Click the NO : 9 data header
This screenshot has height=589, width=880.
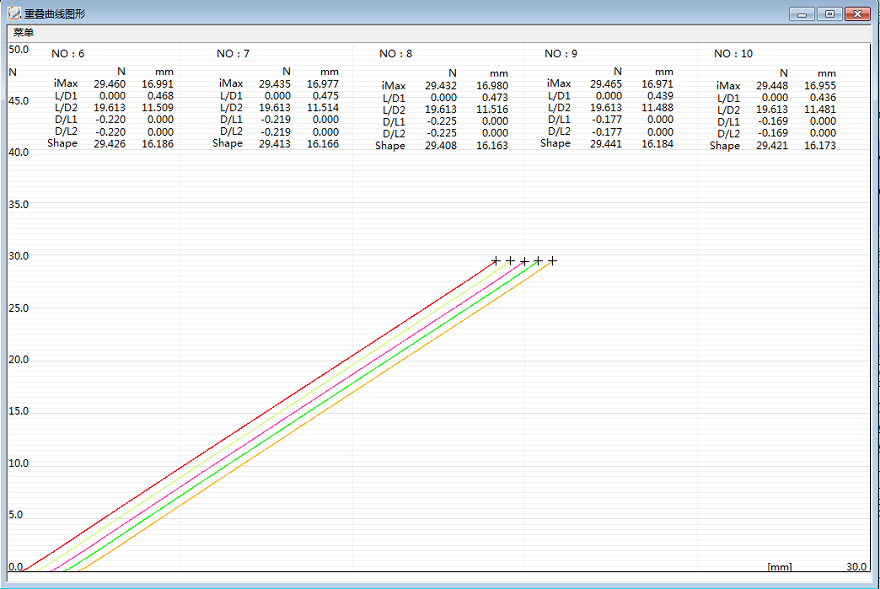coord(560,53)
